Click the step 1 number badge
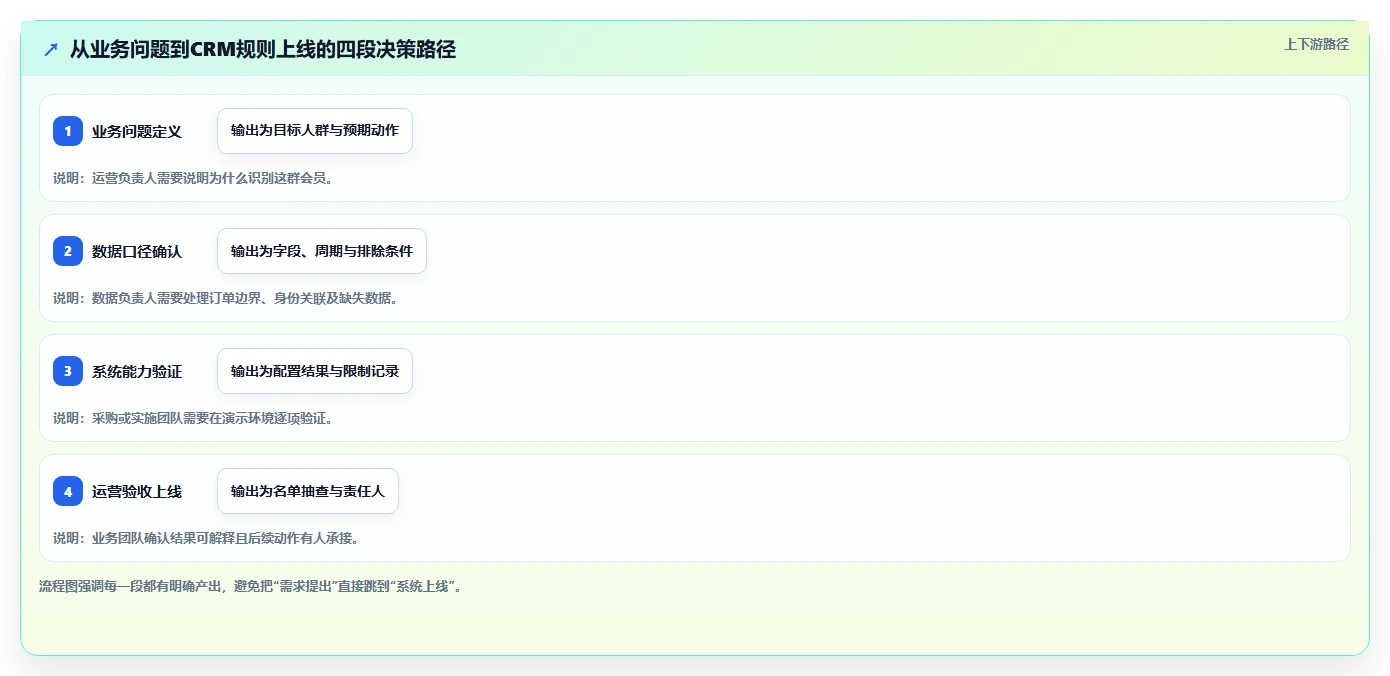 (68, 131)
